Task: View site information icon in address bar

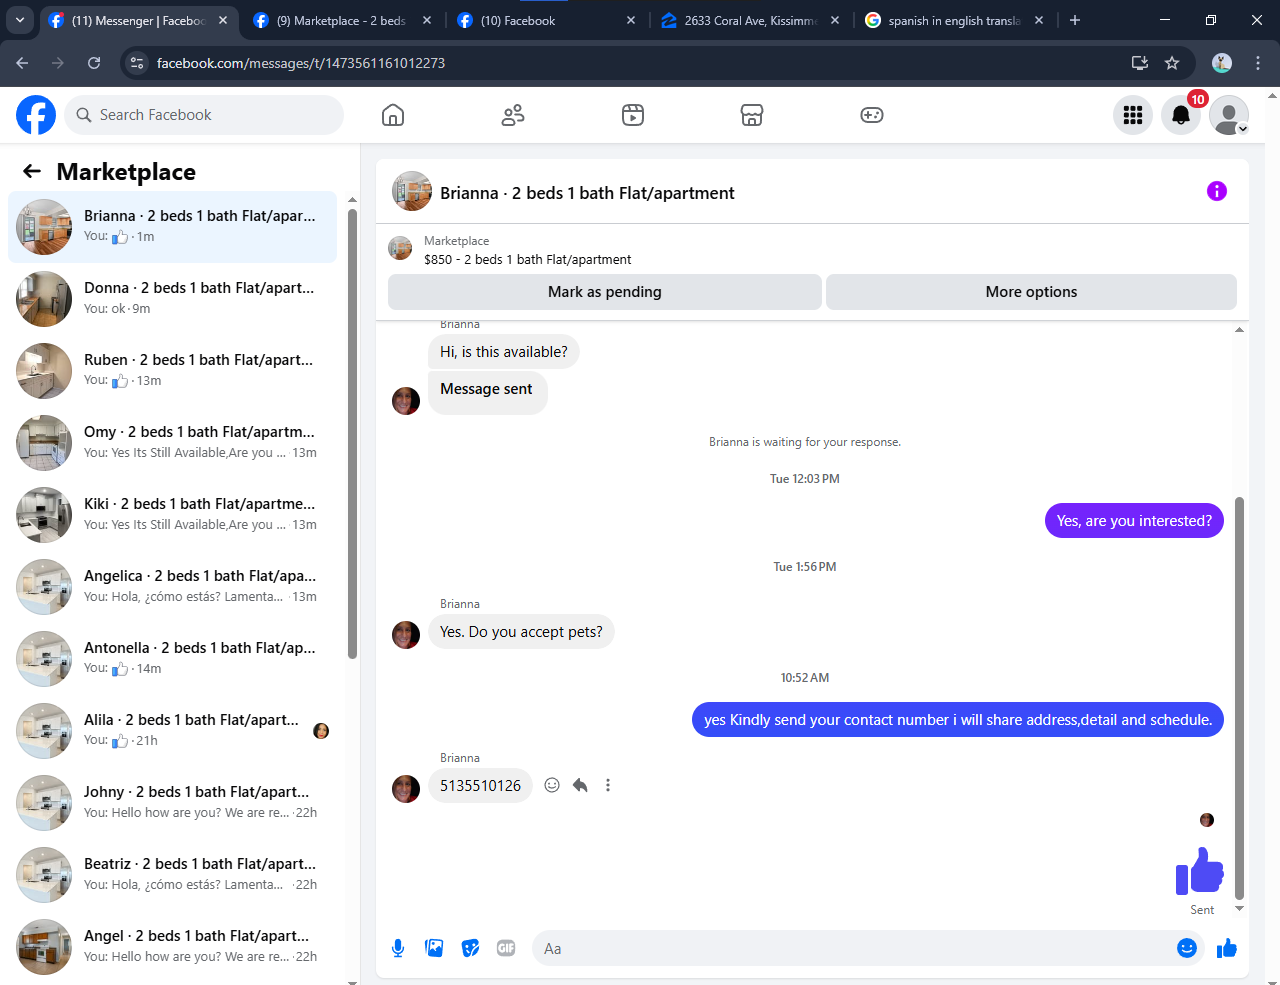Action: point(138,63)
